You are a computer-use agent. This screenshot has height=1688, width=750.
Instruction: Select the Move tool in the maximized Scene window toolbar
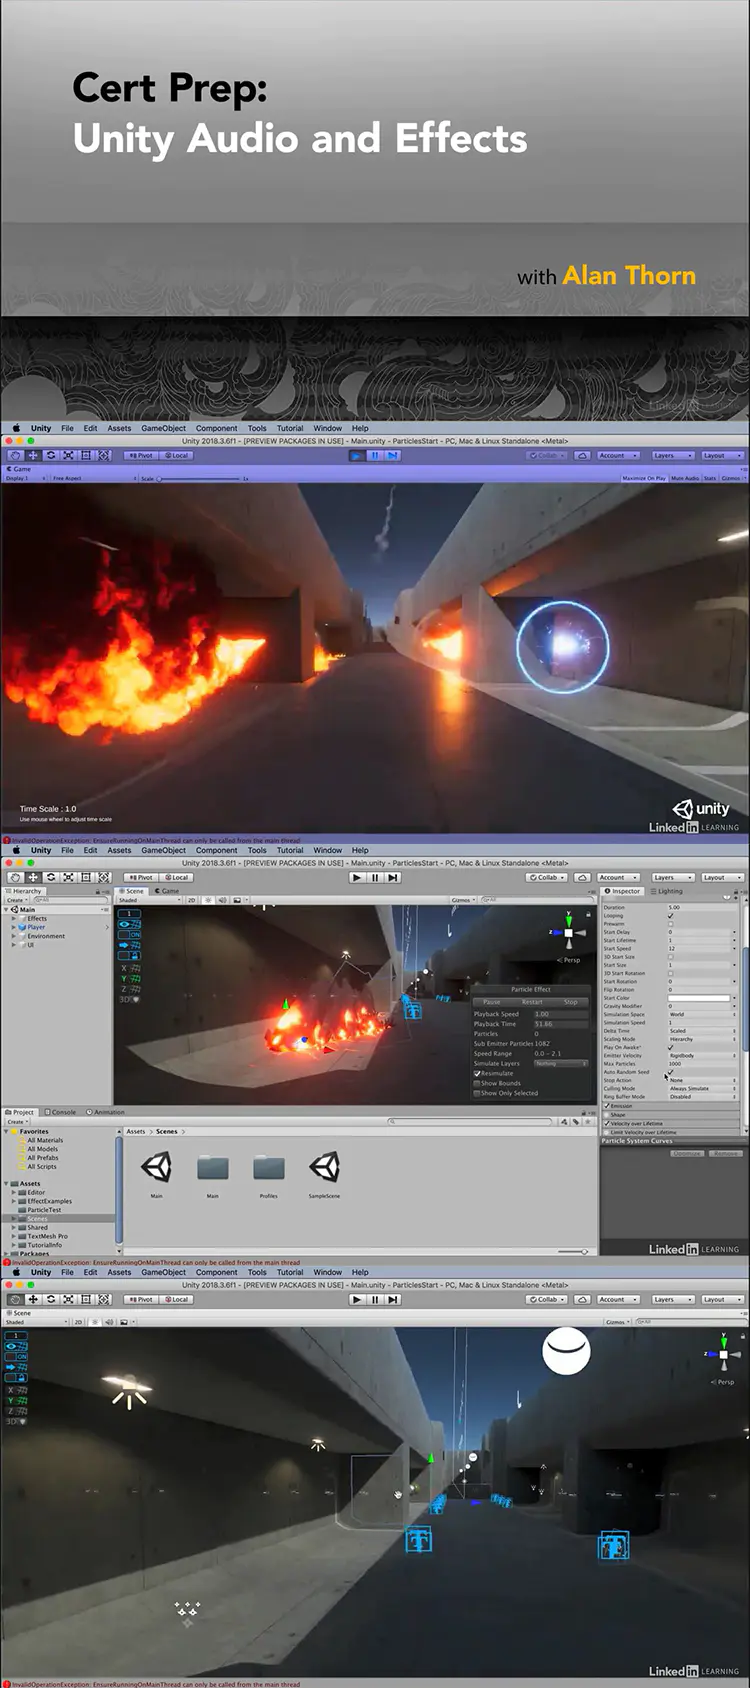tap(33, 1299)
